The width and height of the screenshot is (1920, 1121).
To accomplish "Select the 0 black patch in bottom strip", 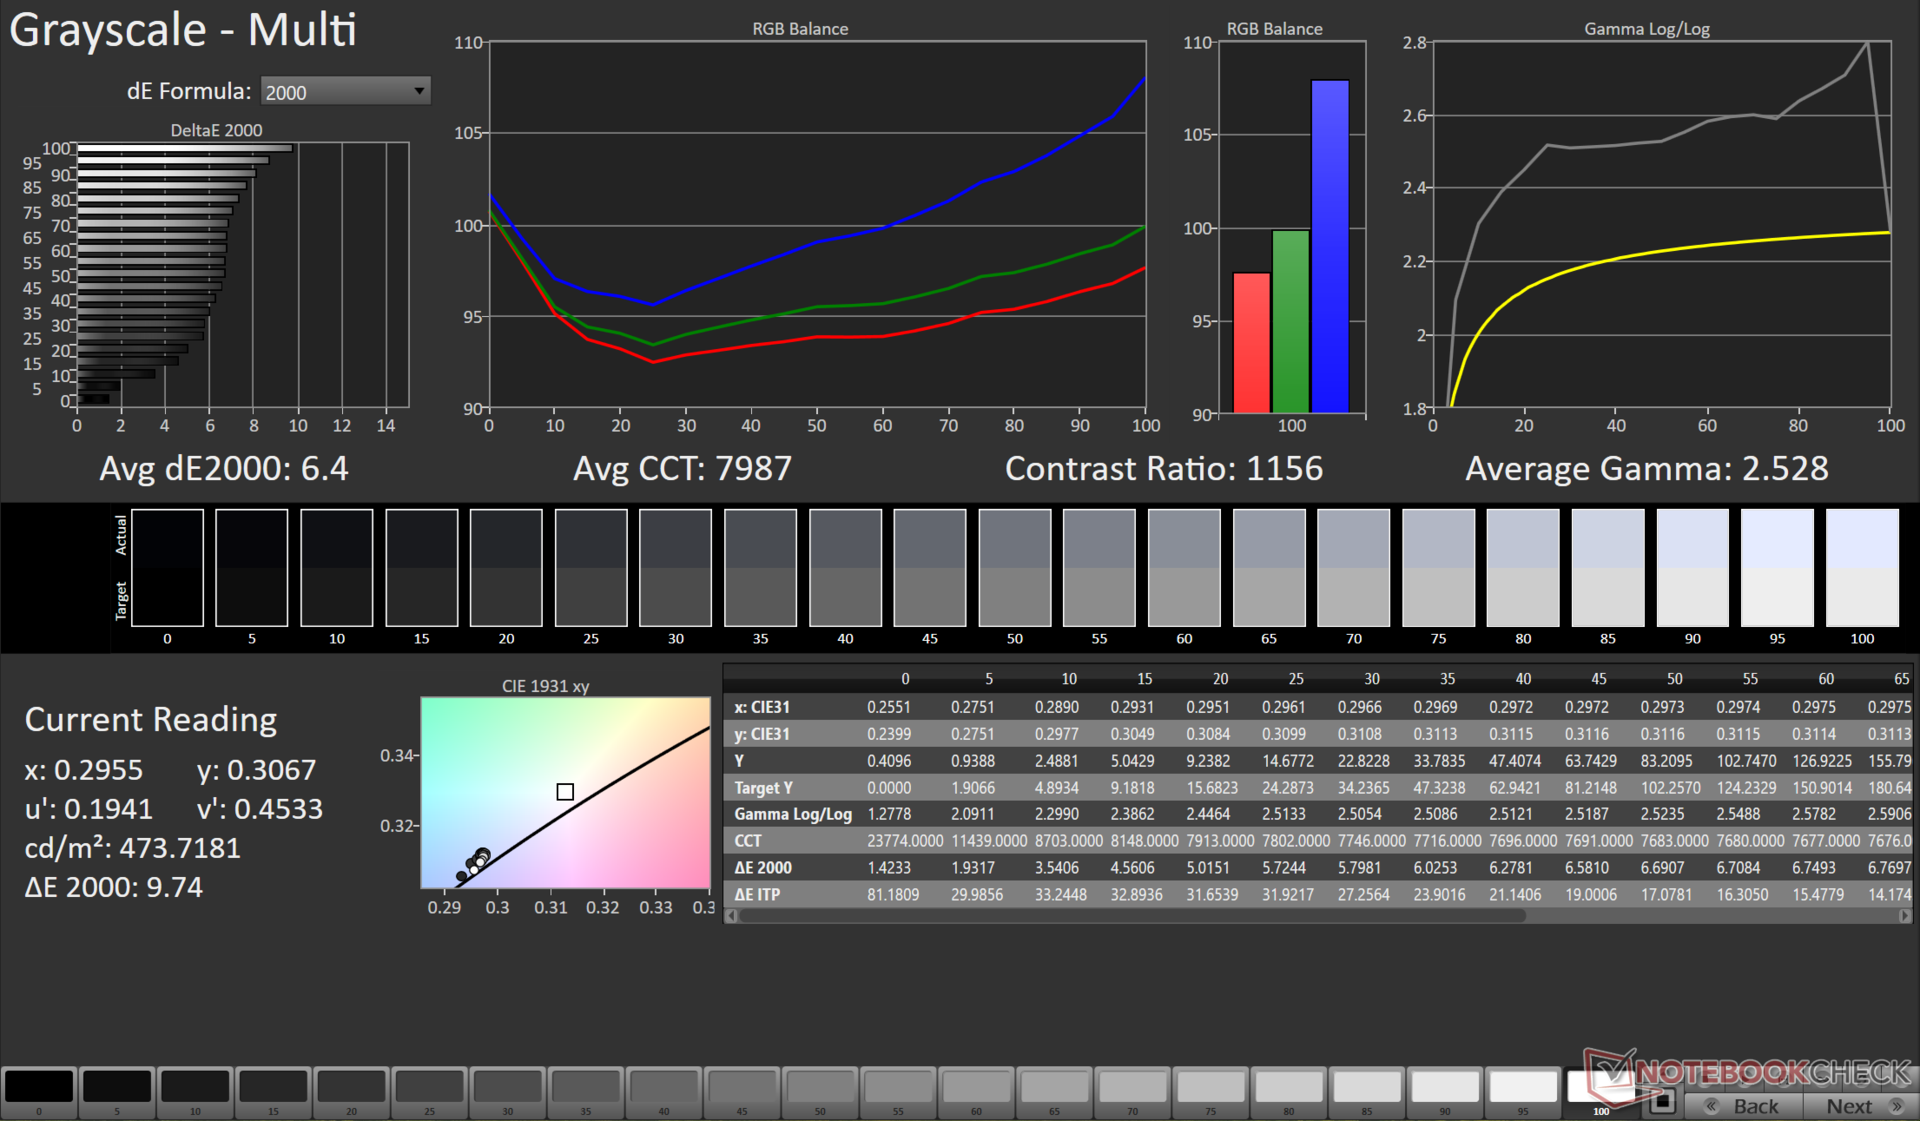I will (39, 1087).
